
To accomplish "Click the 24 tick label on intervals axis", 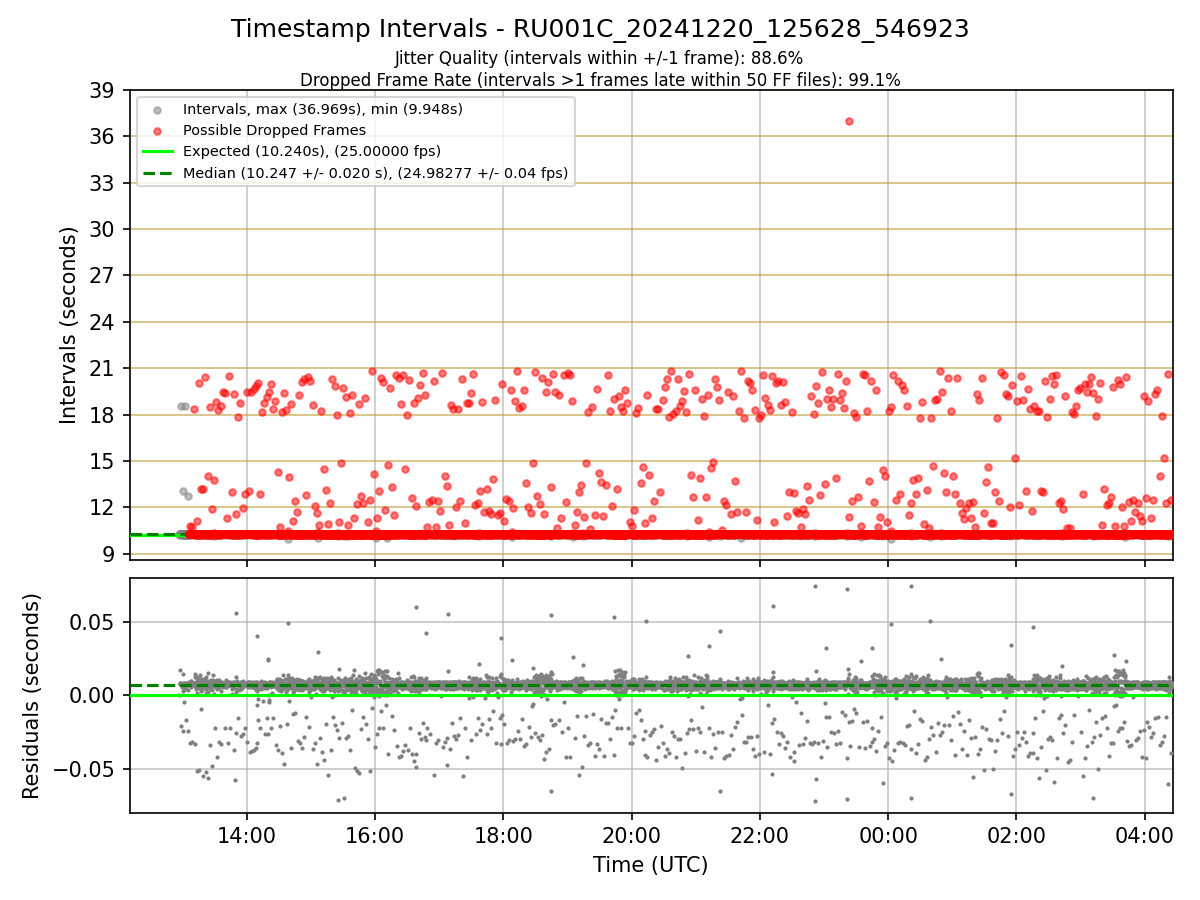I will click(103, 322).
